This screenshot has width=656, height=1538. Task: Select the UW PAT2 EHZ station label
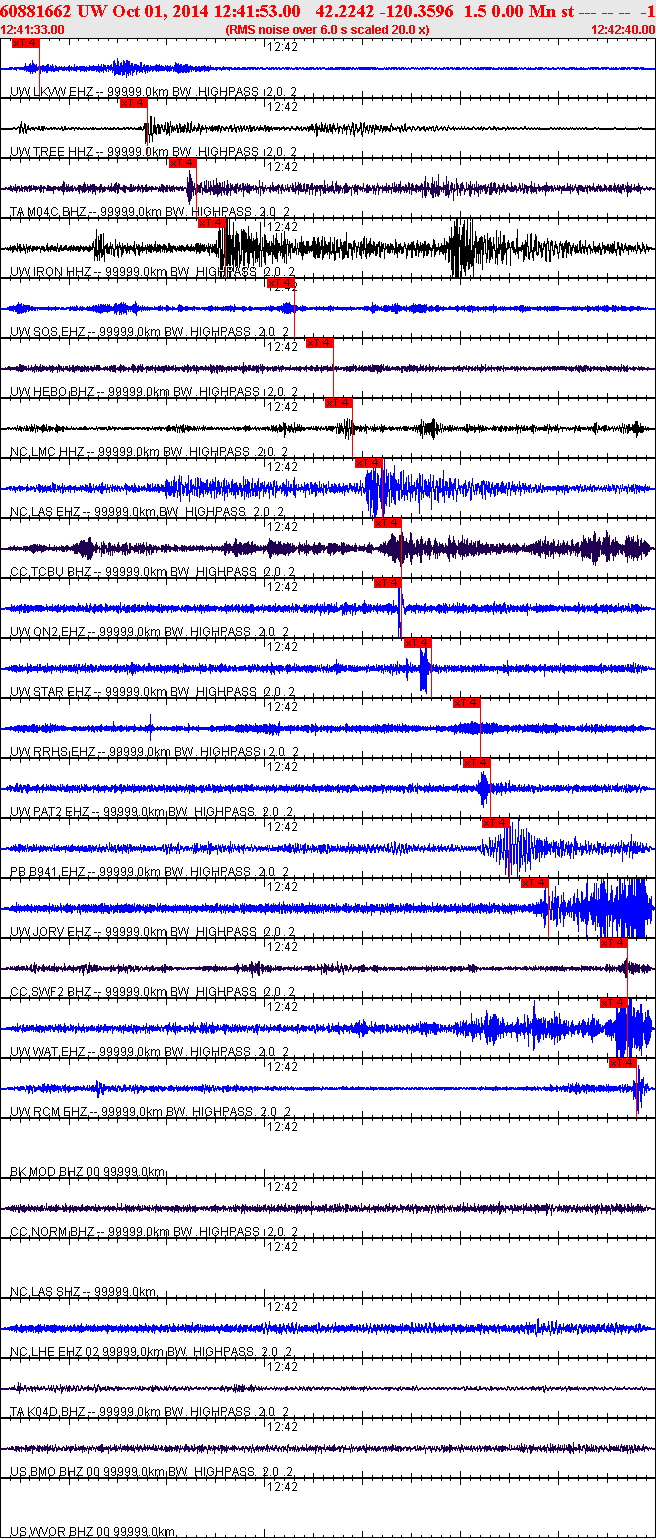[151, 812]
